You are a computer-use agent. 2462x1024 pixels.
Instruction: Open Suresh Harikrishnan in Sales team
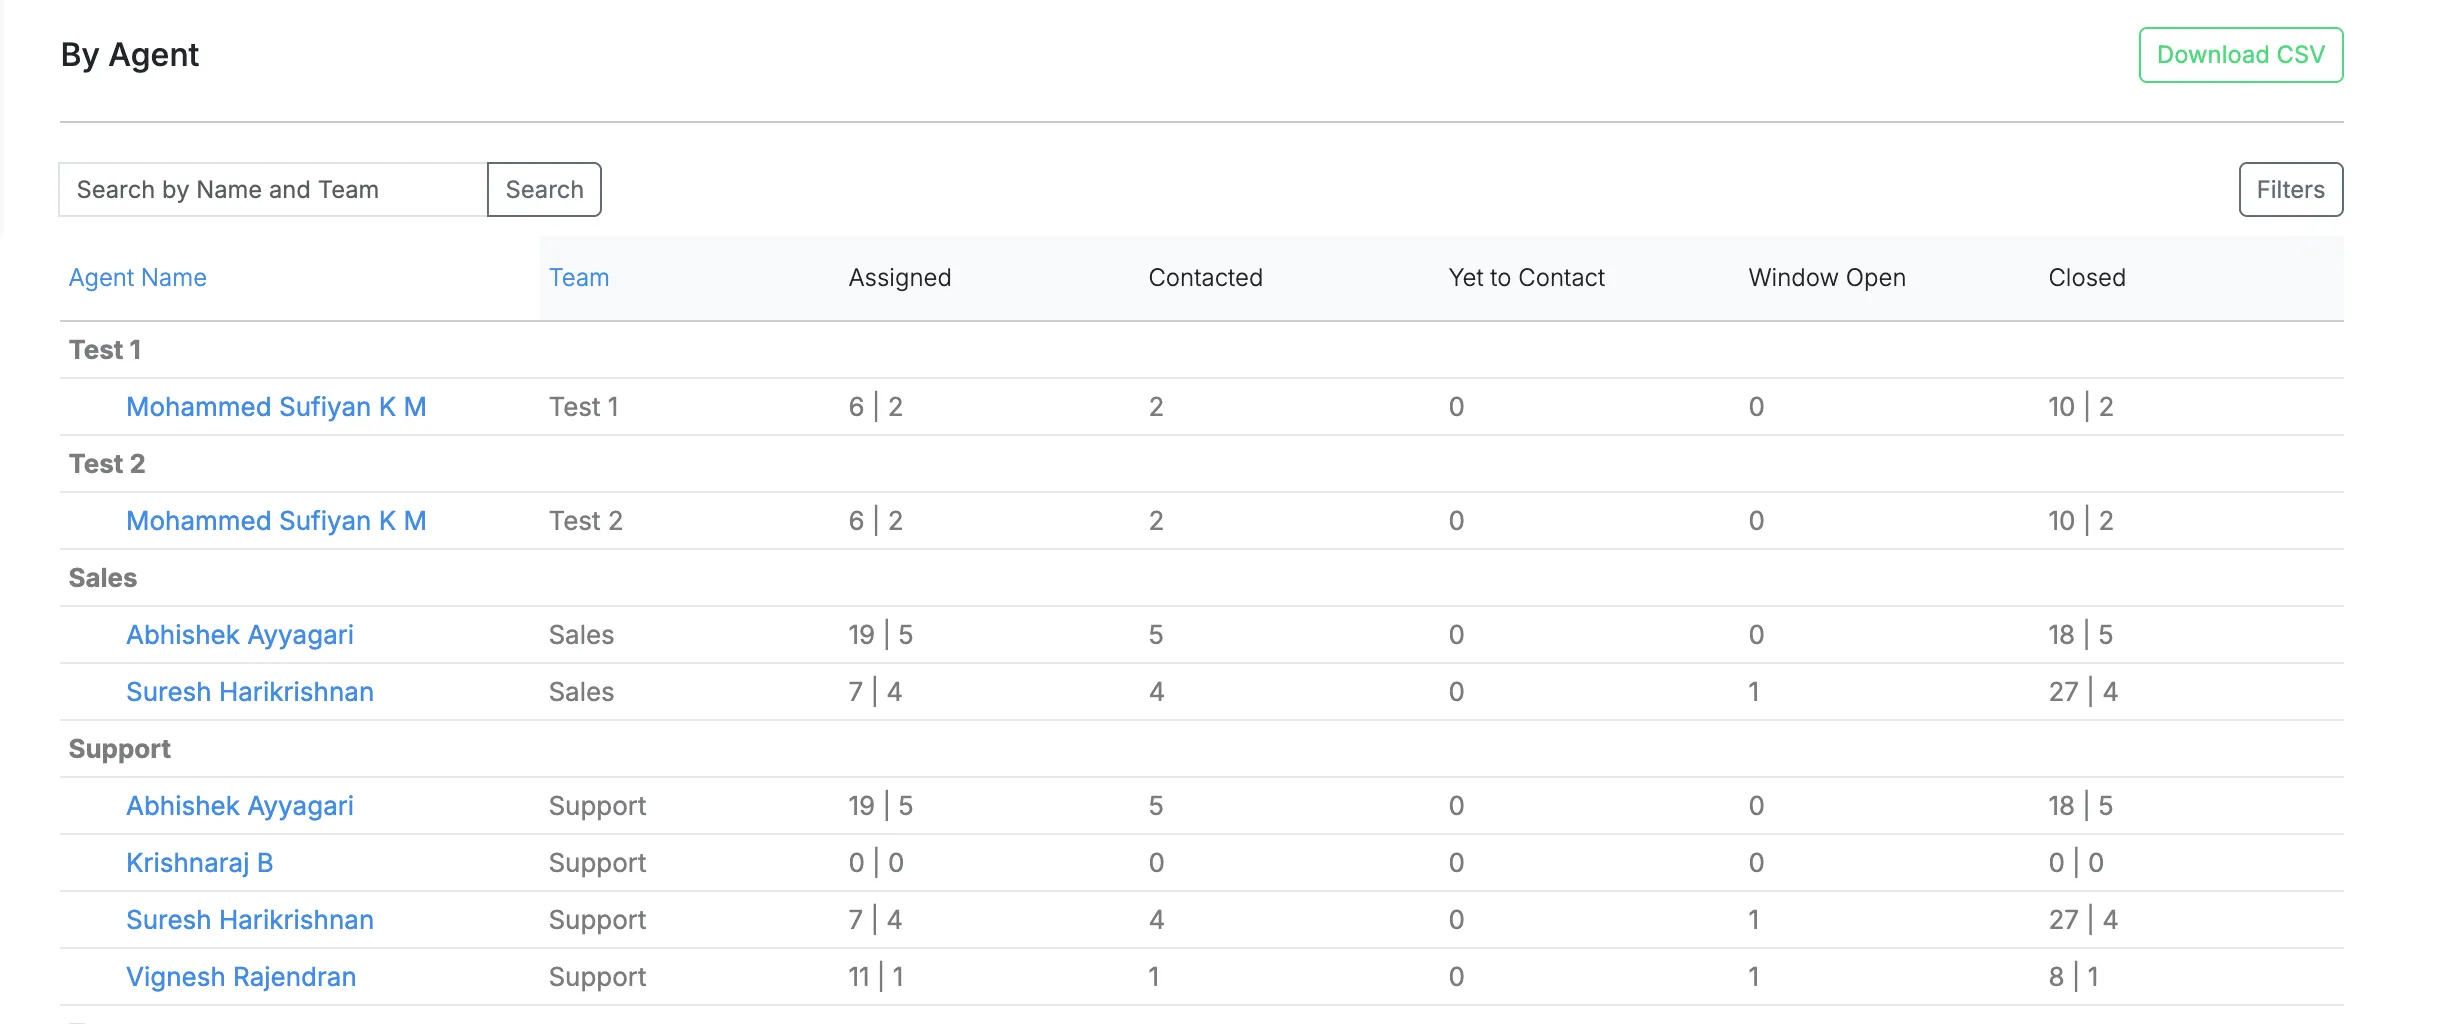click(x=250, y=691)
